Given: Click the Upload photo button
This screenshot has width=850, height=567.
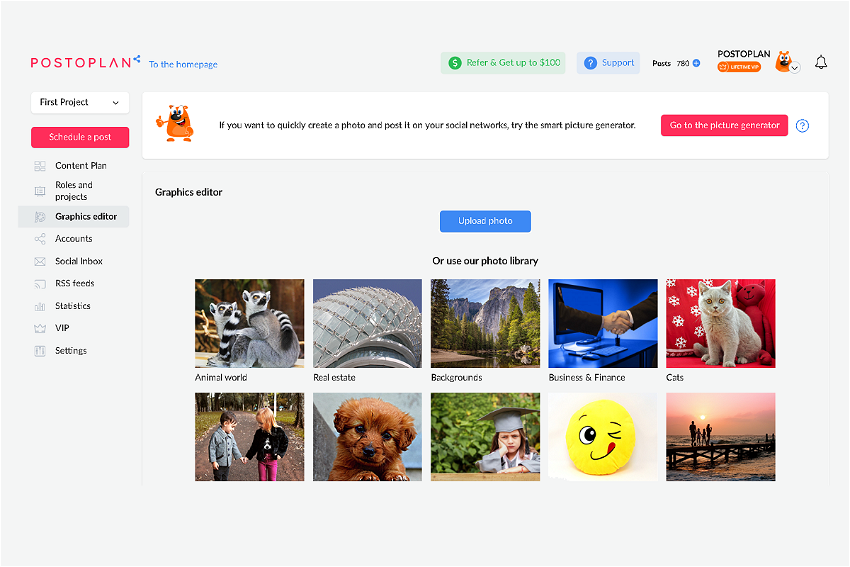Looking at the screenshot, I should 485,221.
